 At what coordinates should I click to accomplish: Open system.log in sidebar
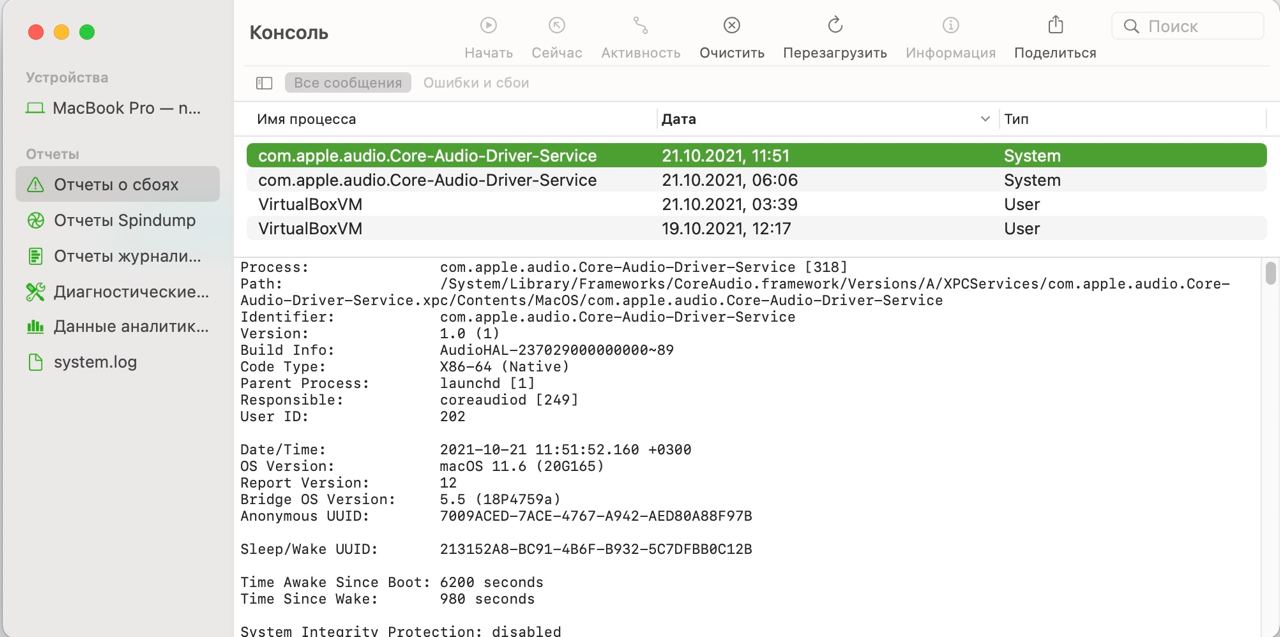[x=118, y=362]
